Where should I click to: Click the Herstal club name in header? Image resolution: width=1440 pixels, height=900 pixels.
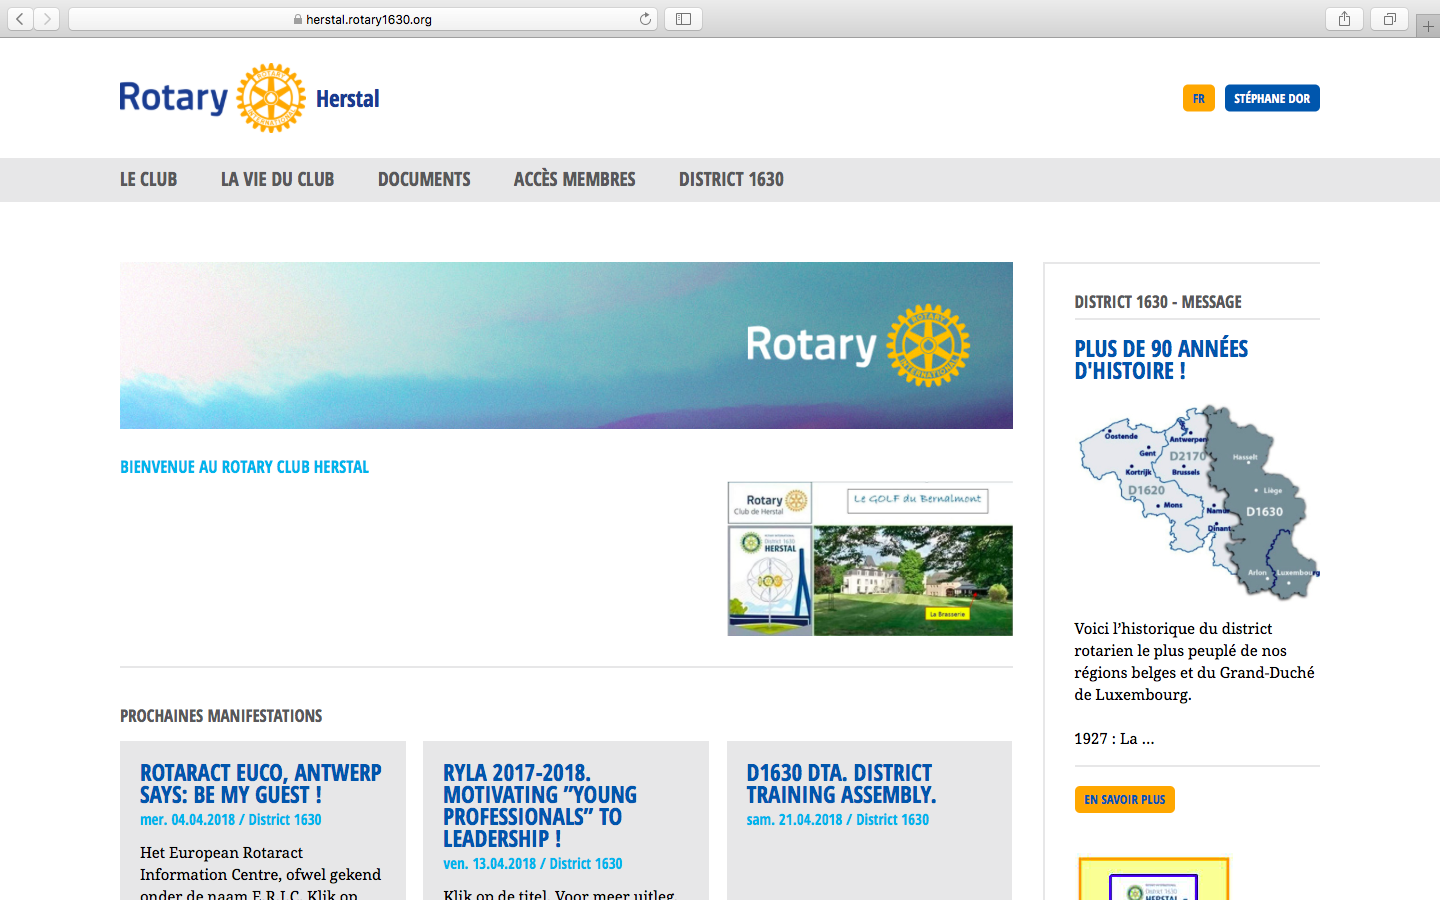[347, 99]
